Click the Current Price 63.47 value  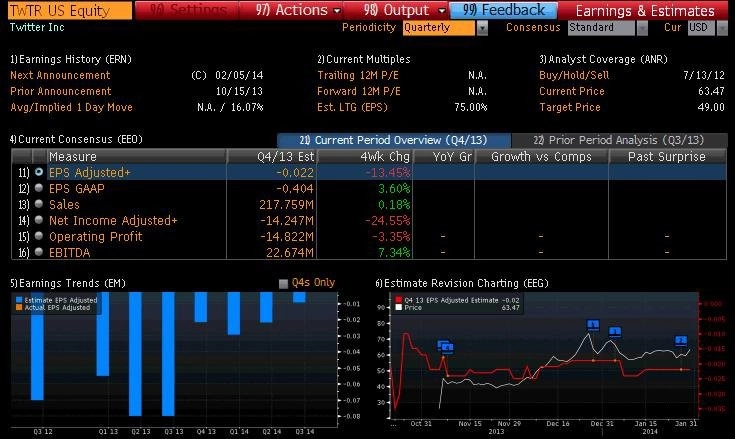pyautogui.click(x=711, y=91)
